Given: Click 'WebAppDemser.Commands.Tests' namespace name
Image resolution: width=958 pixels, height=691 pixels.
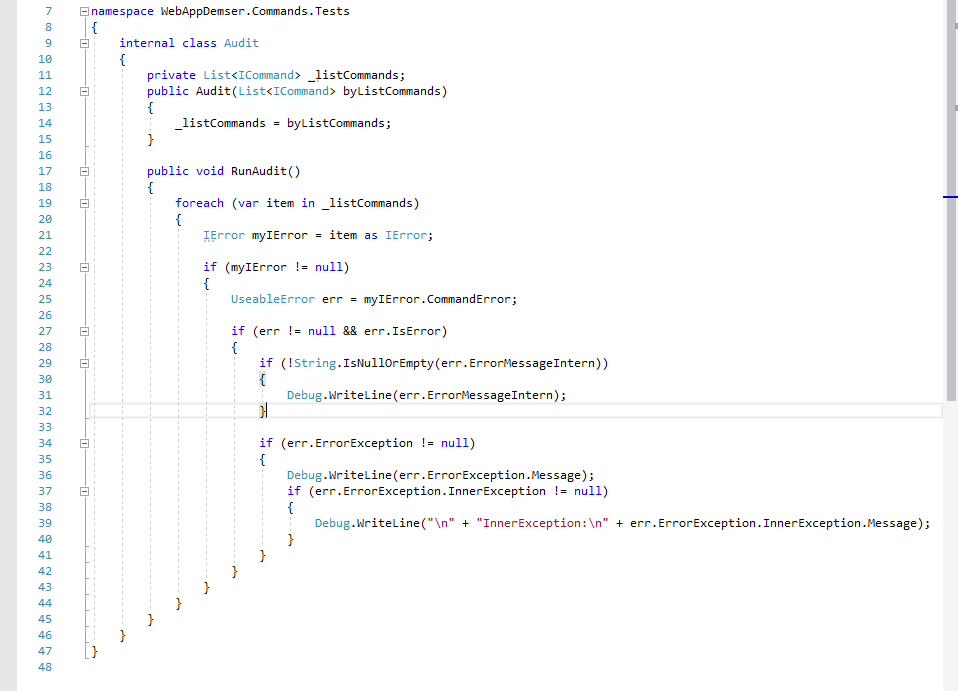Looking at the screenshot, I should [x=255, y=11].
